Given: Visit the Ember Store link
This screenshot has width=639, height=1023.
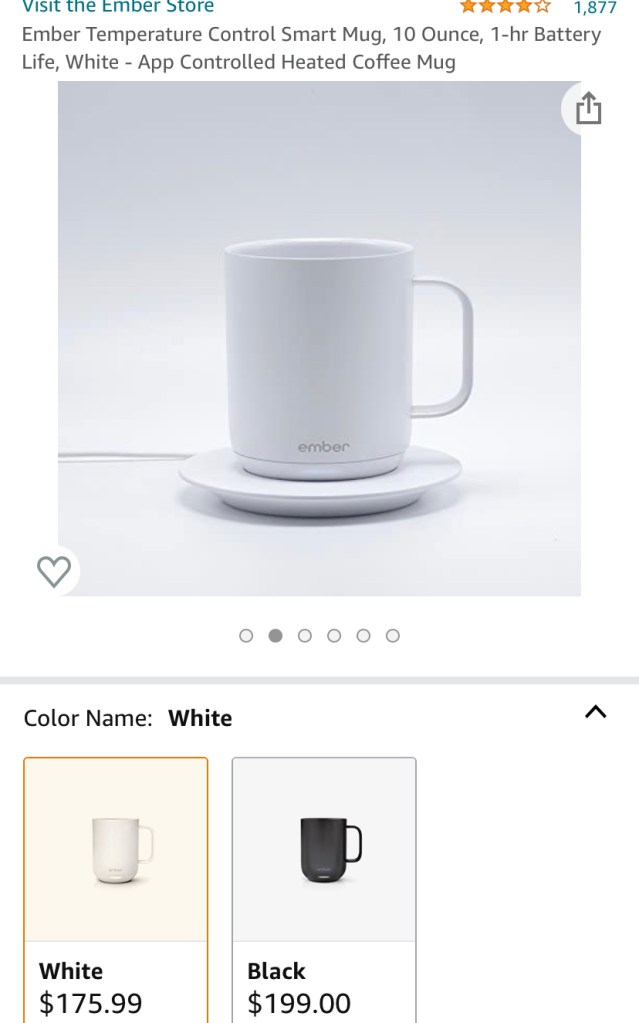Looking at the screenshot, I should [118, 7].
